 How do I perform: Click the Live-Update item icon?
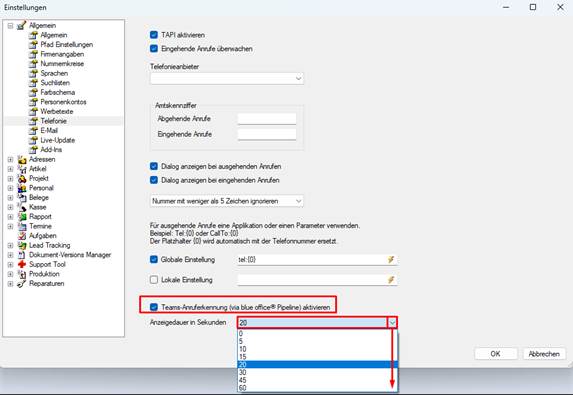click(x=34, y=140)
